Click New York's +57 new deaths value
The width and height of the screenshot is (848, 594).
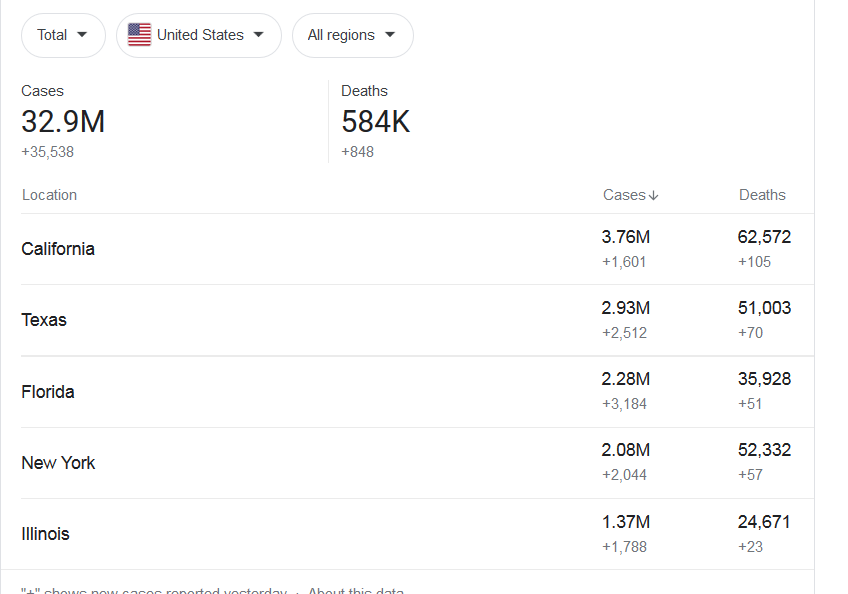tap(751, 475)
